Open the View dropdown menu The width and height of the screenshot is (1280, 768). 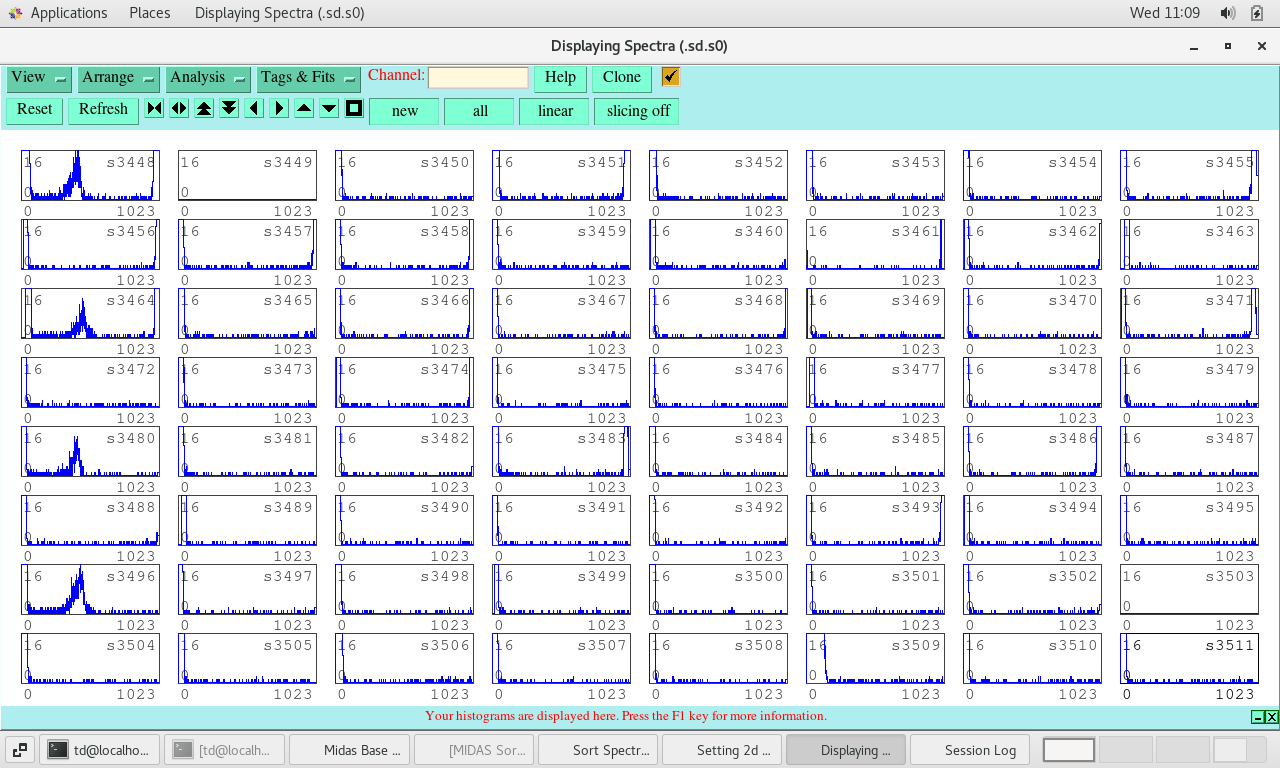[39, 78]
